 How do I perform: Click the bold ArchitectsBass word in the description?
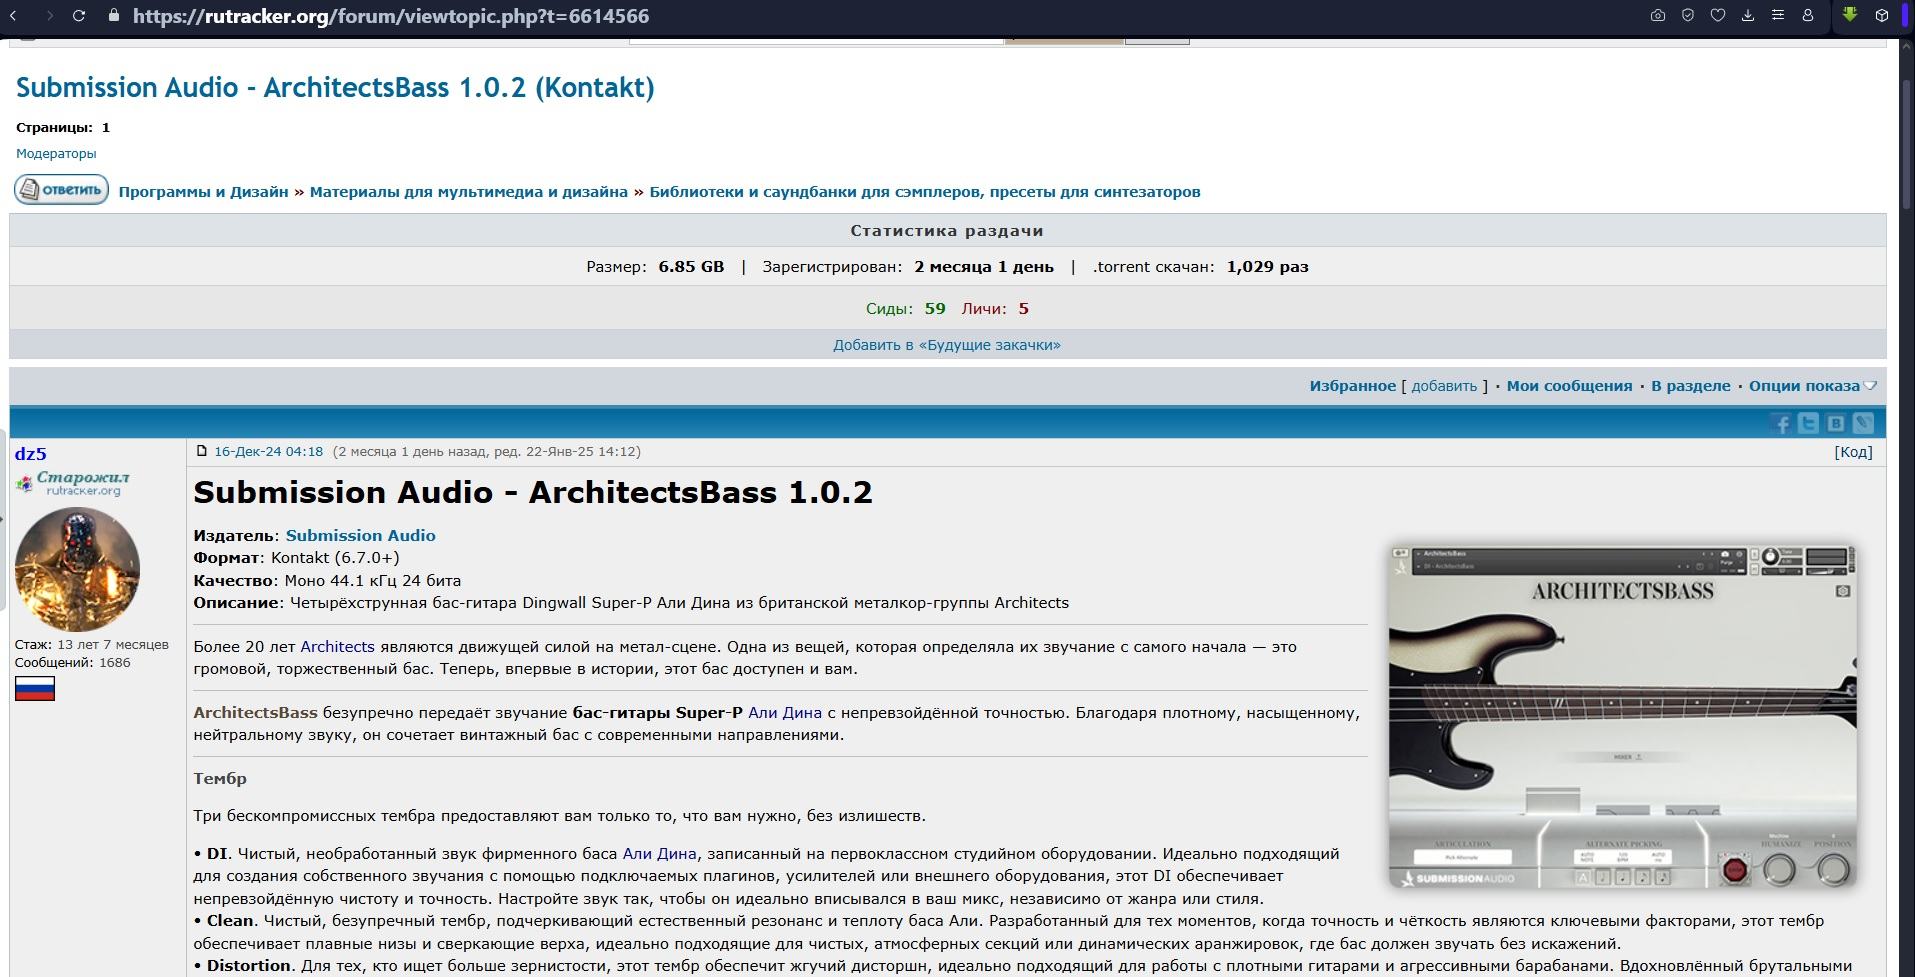(255, 713)
